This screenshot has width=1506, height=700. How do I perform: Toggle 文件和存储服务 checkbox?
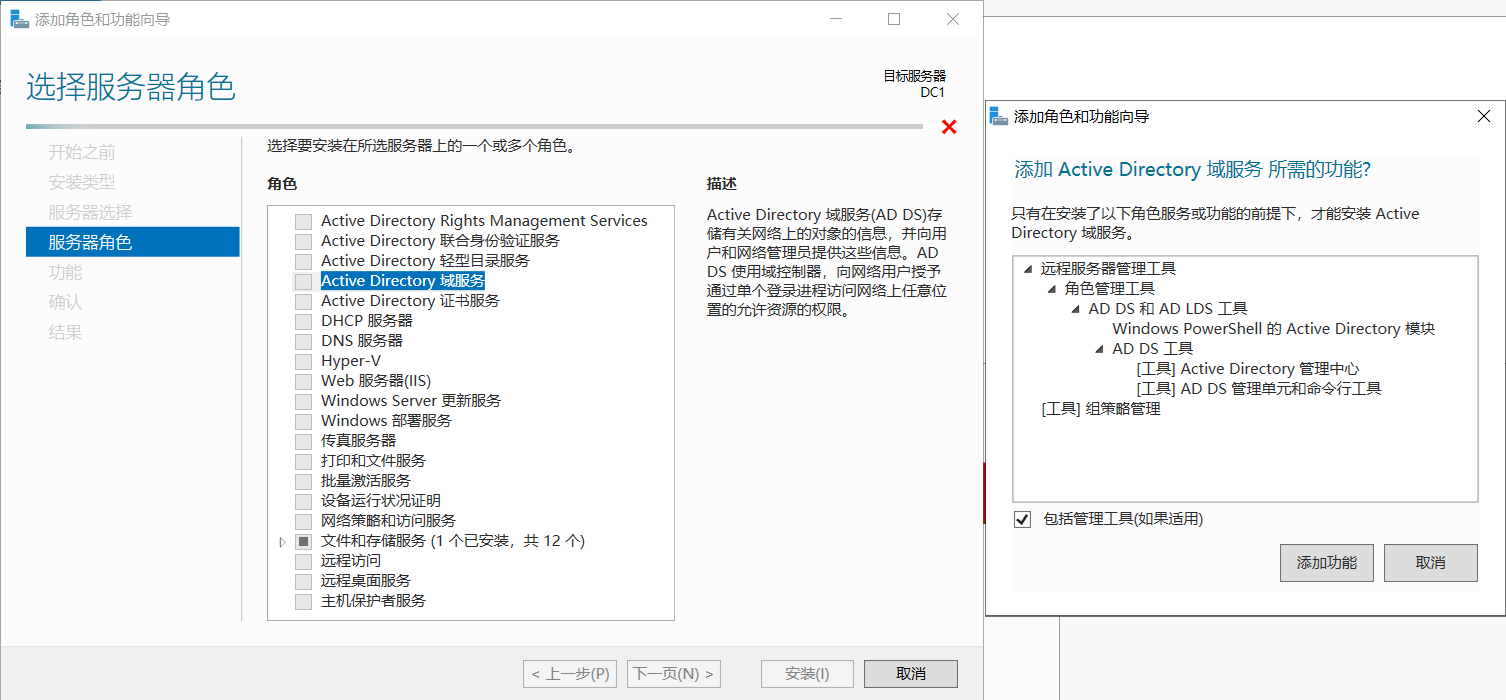point(303,541)
